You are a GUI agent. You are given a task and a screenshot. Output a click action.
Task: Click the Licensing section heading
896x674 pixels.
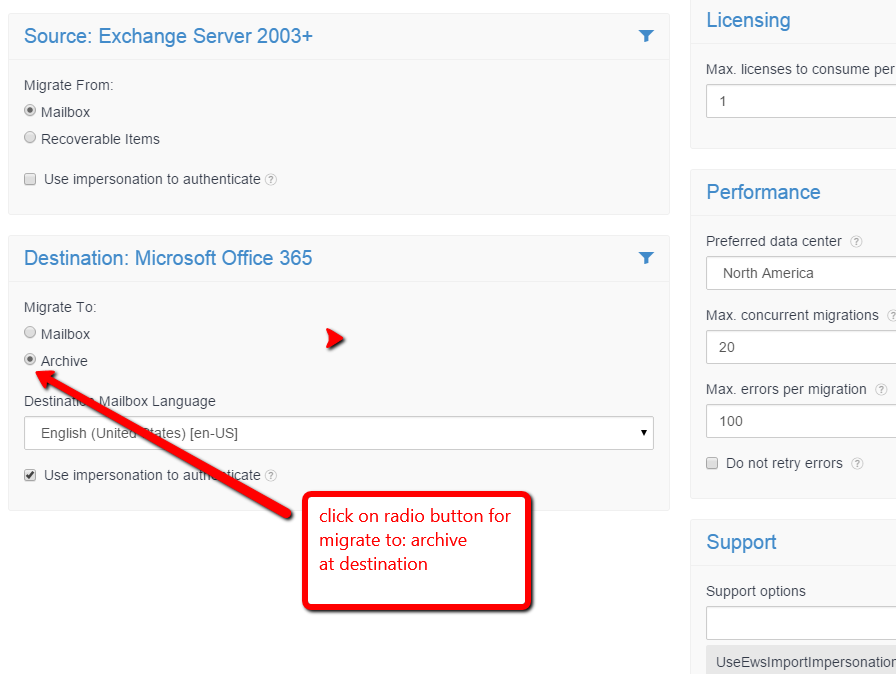tap(749, 20)
